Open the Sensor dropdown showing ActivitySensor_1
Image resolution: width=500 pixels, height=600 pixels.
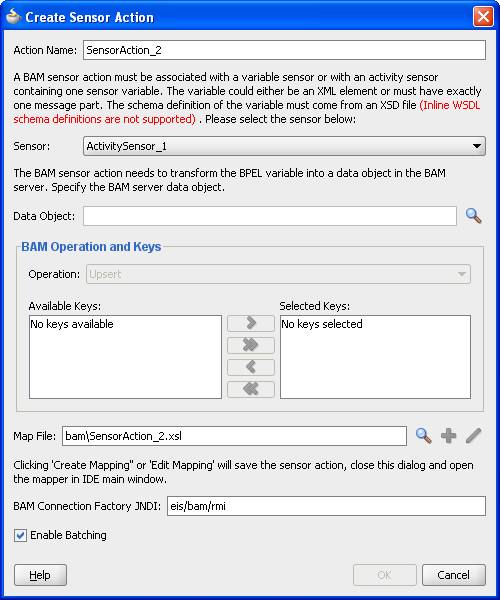[x=284, y=146]
